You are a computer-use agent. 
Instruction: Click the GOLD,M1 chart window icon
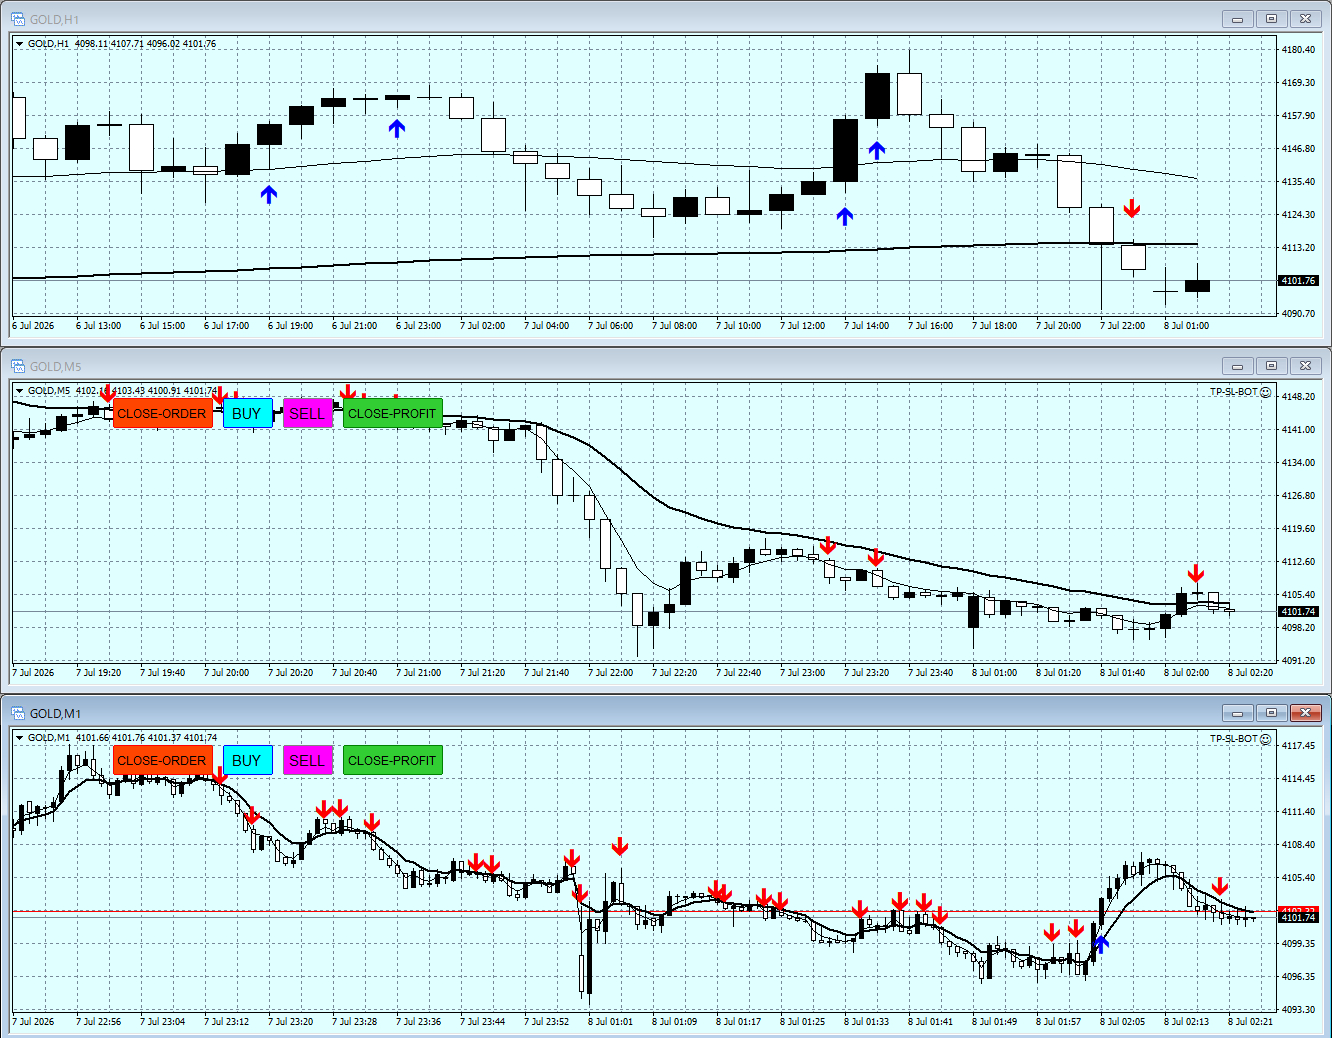18,713
